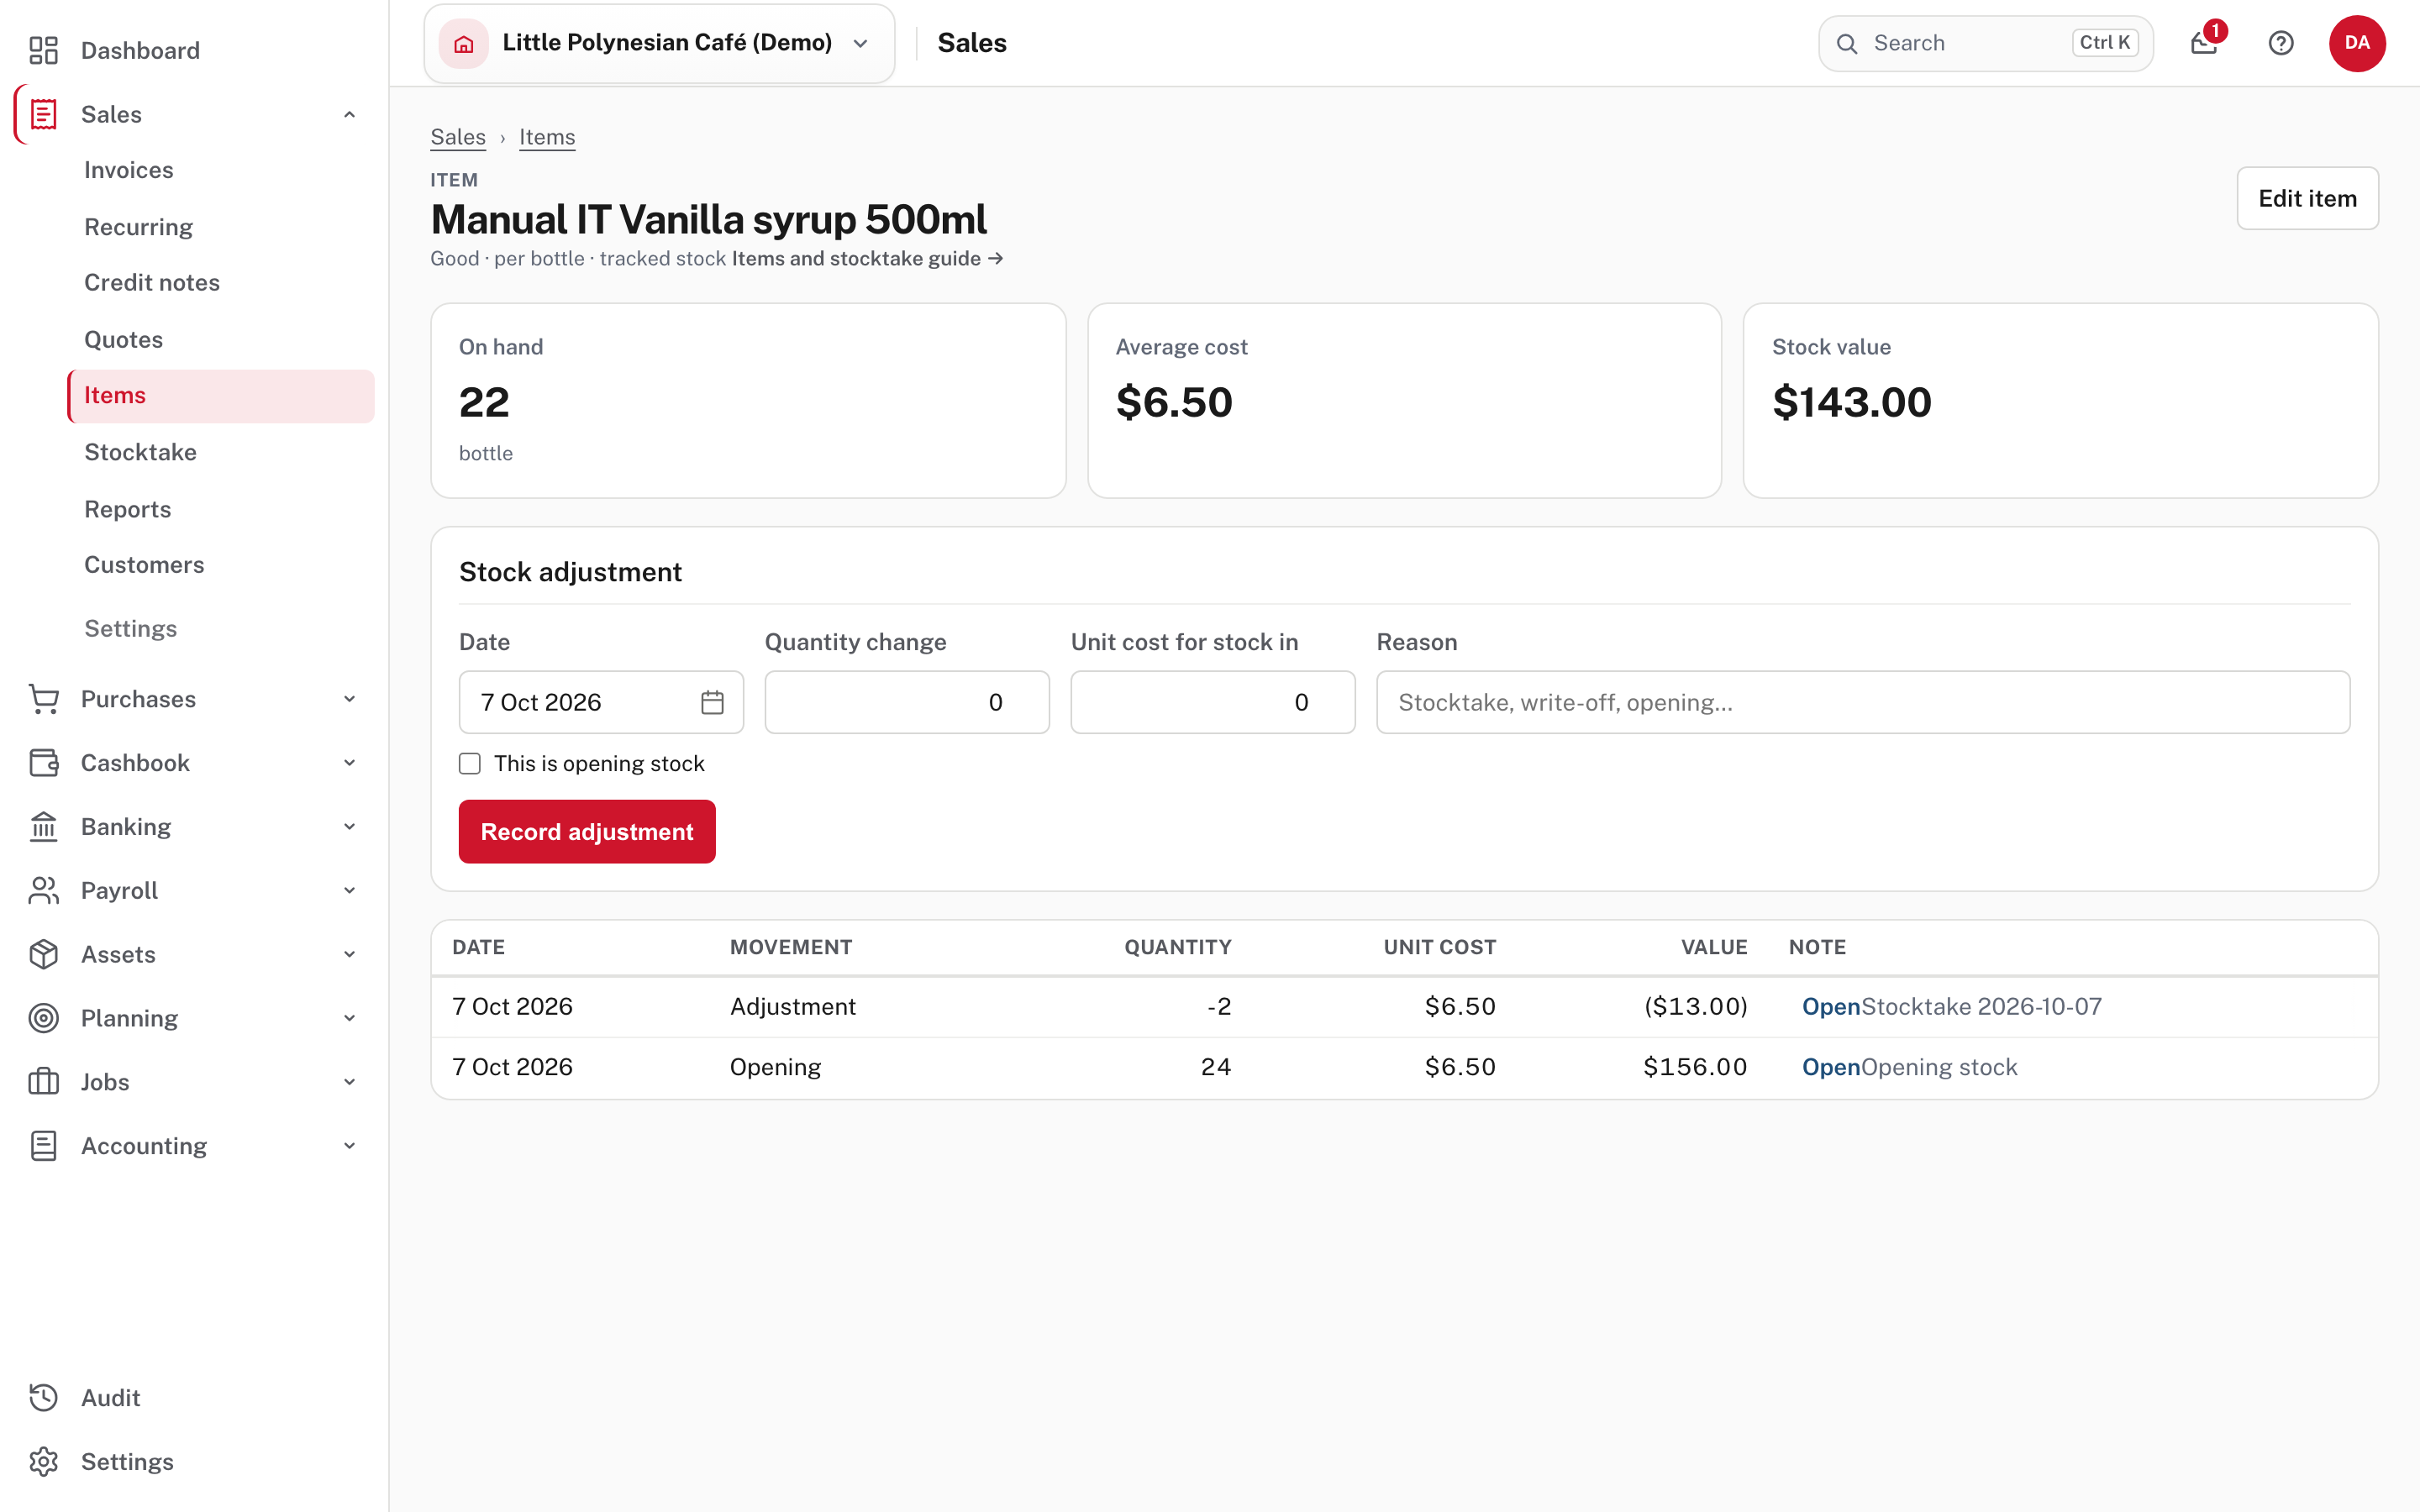
Task: Click the Cashbook wallet icon
Action: click(x=43, y=763)
